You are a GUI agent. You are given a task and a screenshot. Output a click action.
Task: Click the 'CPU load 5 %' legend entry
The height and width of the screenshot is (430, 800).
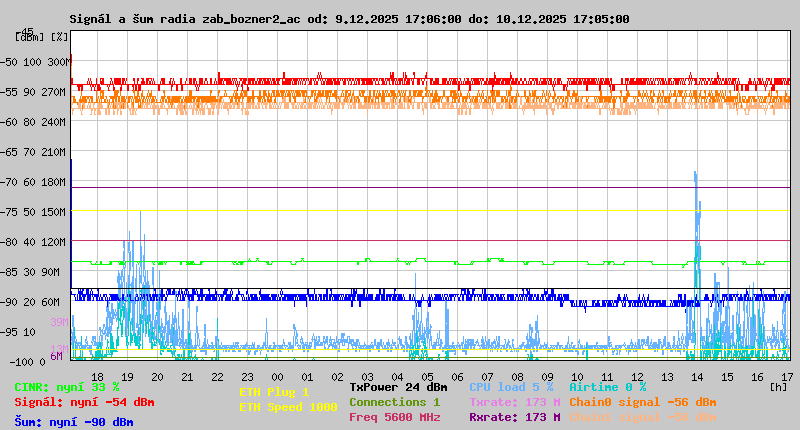point(511,387)
